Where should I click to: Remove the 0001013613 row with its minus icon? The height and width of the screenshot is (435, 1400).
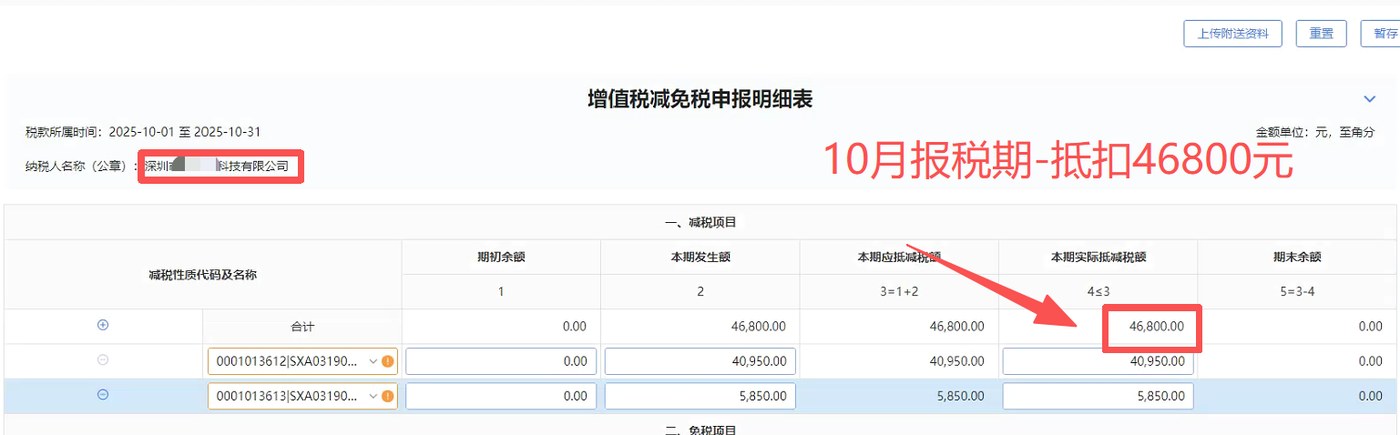[102, 395]
